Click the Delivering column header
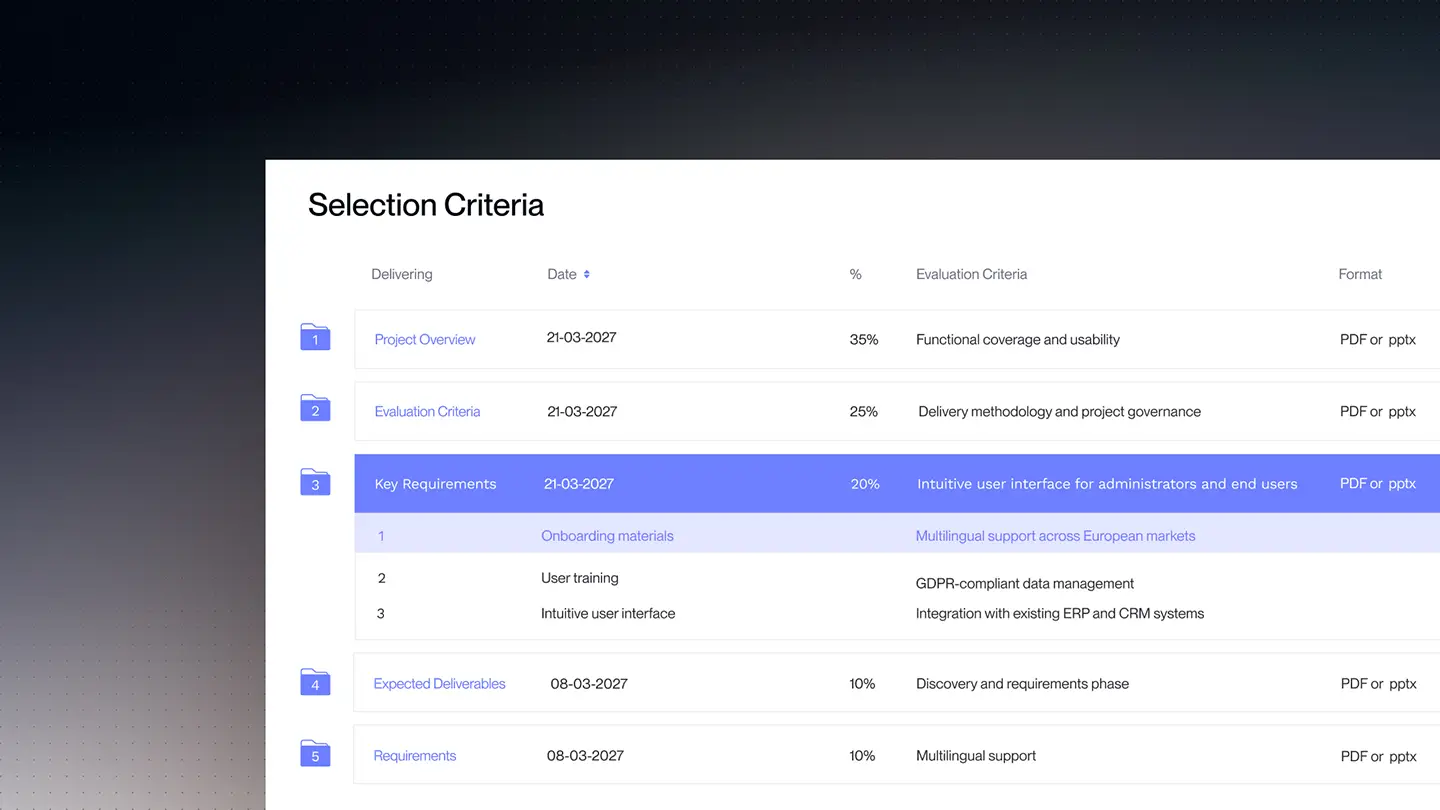The height and width of the screenshot is (810, 1440). [402, 274]
